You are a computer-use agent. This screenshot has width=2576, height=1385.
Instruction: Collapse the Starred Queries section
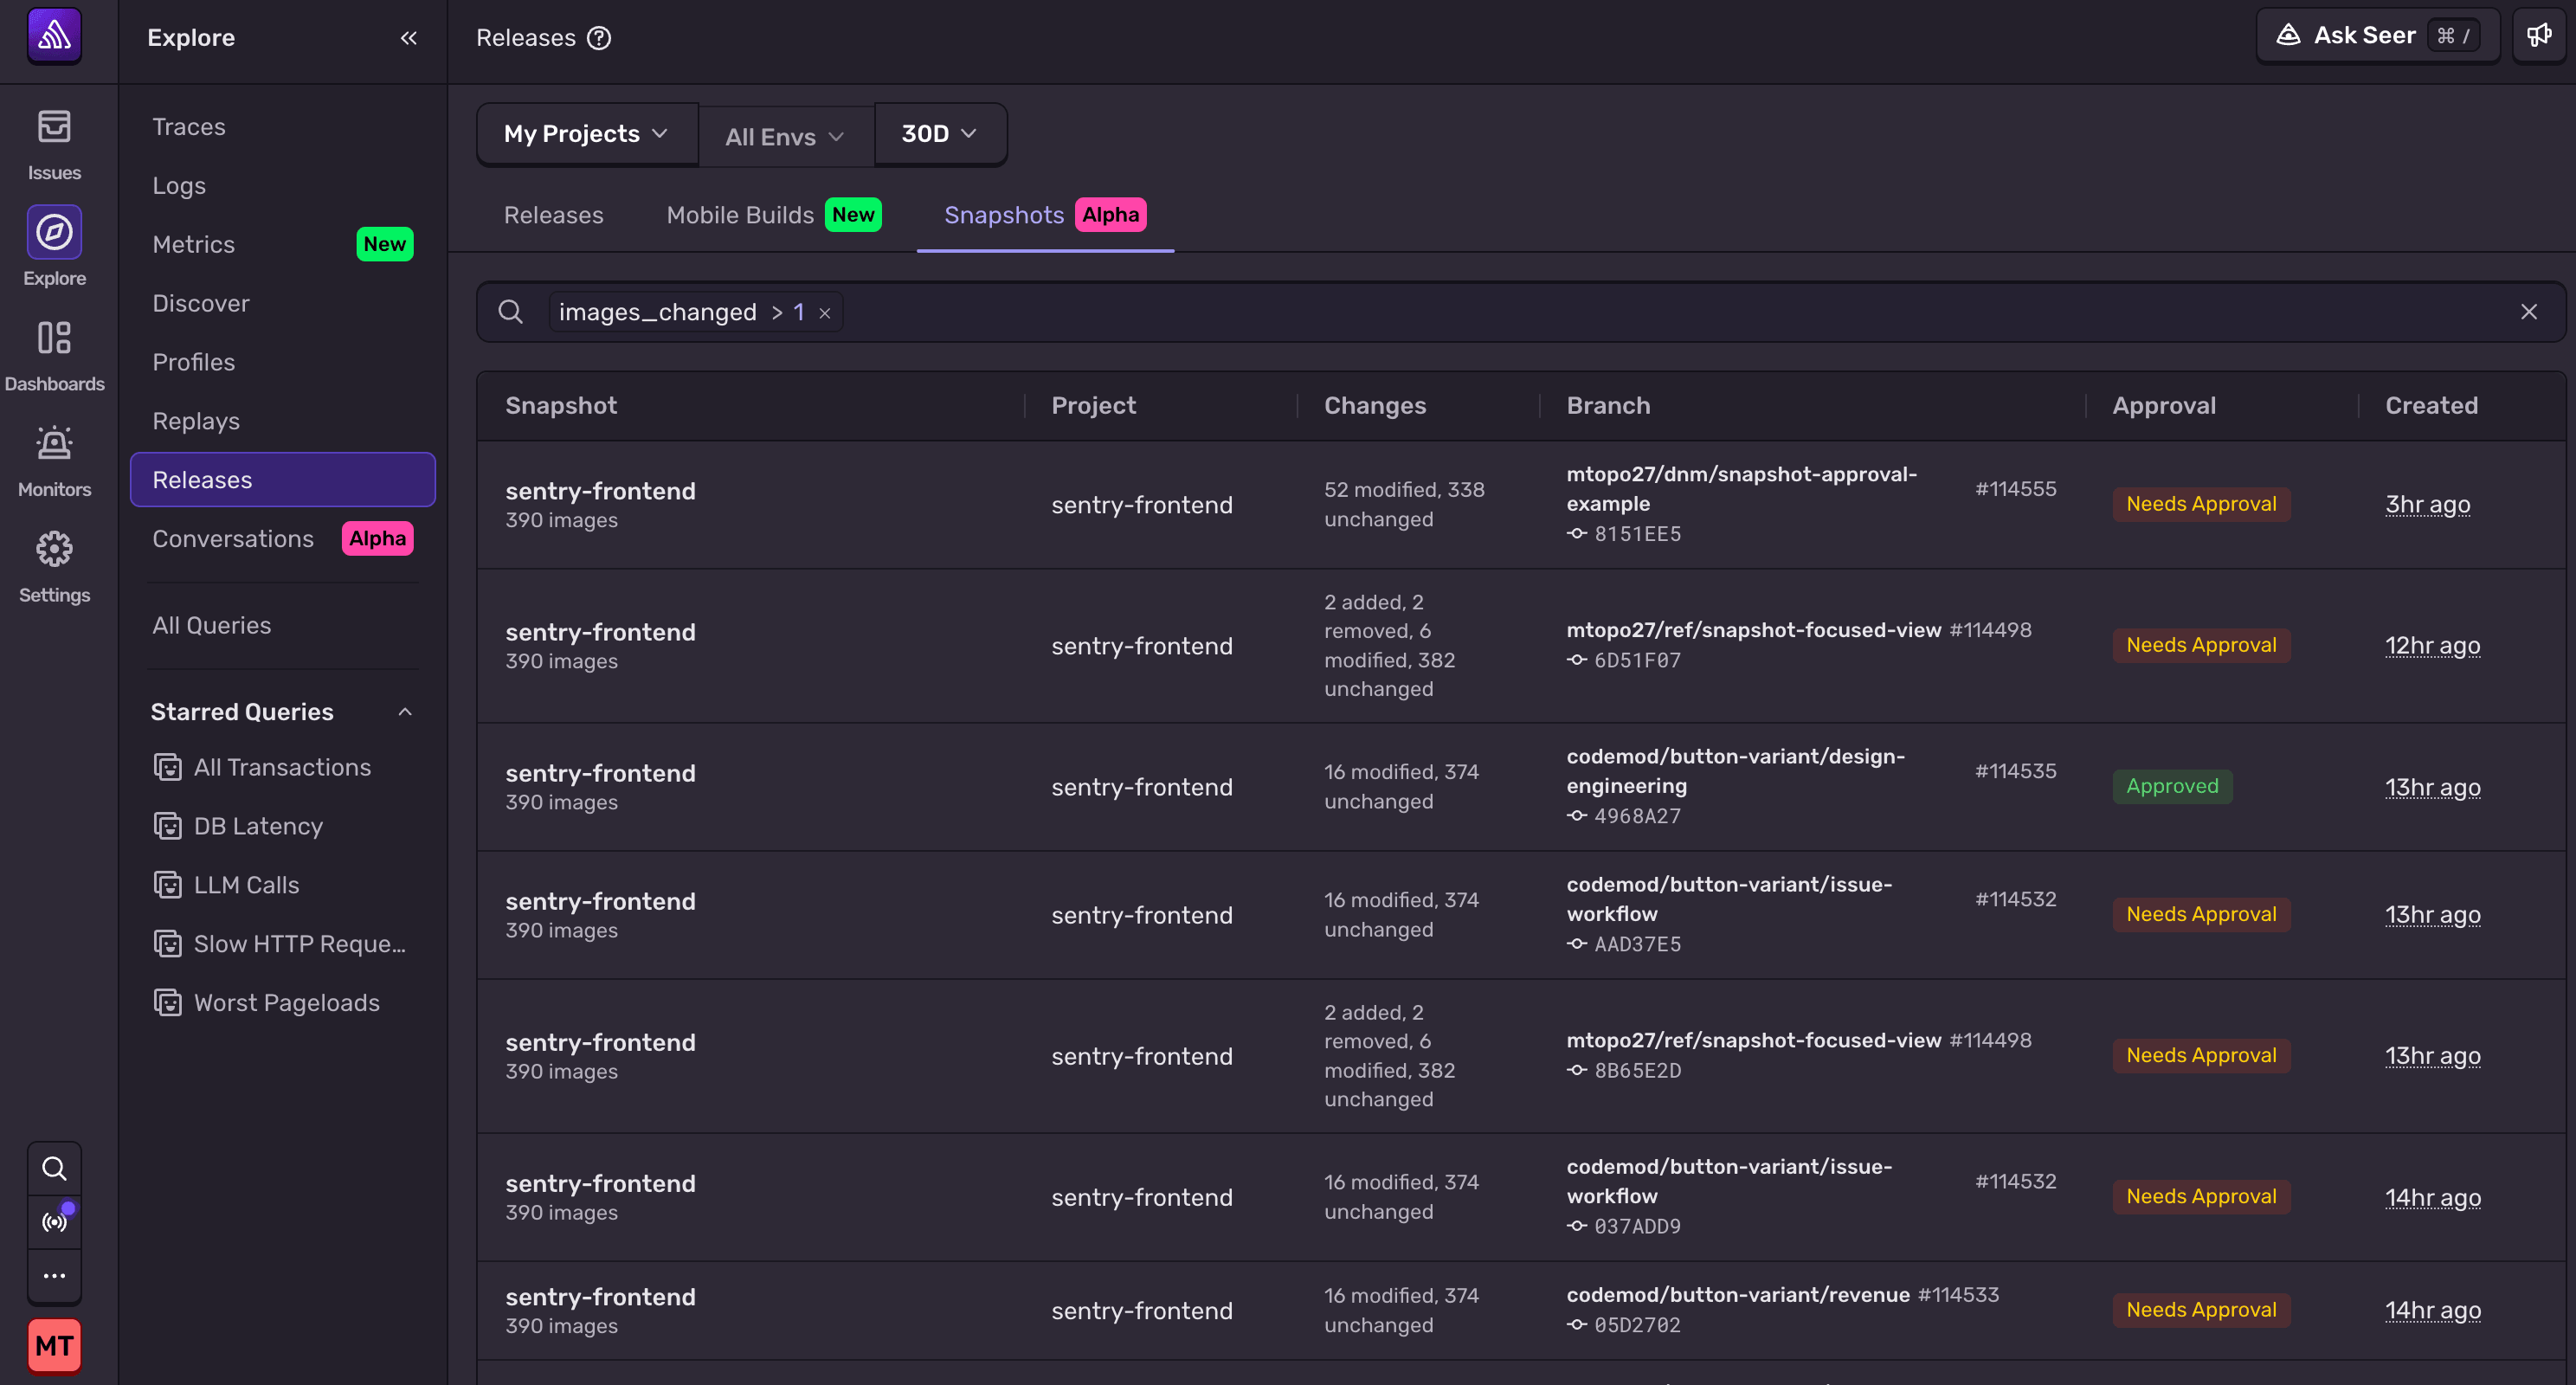coord(405,712)
